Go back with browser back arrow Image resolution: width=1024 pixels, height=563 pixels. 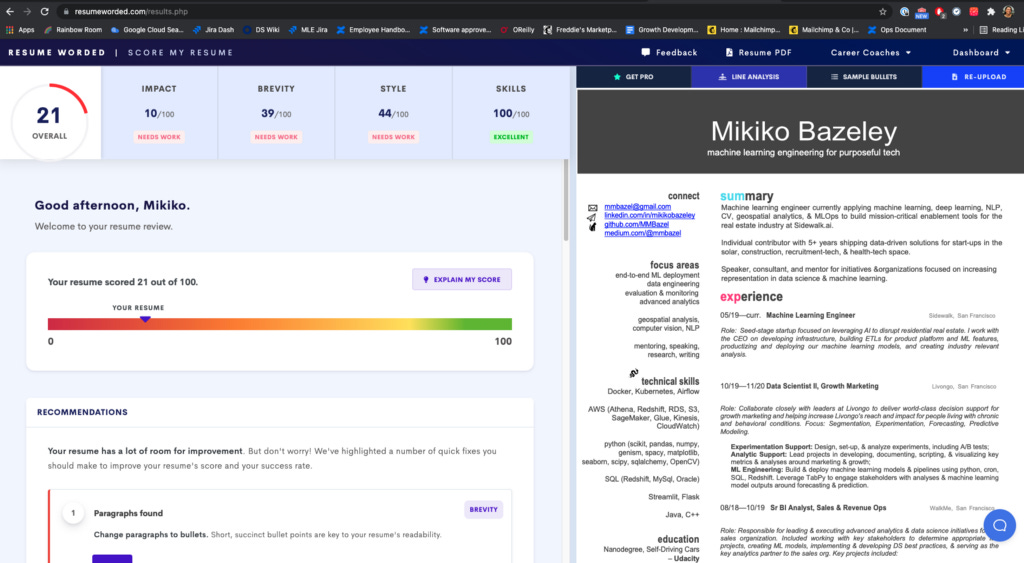(10, 11)
